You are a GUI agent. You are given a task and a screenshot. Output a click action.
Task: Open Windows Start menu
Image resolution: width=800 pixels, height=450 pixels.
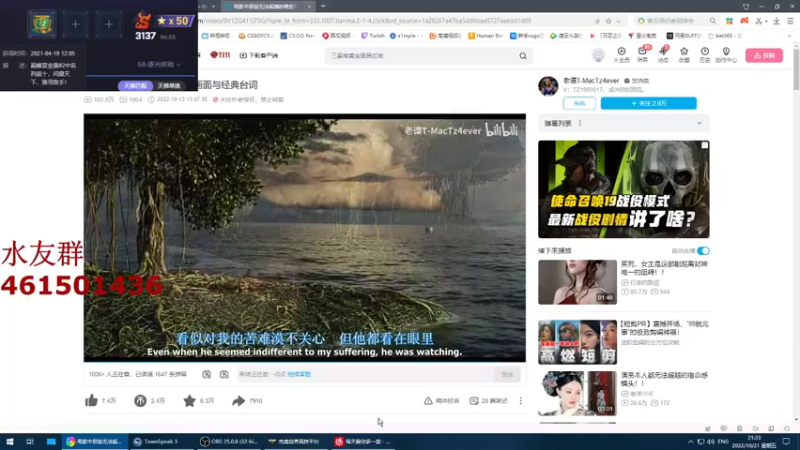(9, 441)
